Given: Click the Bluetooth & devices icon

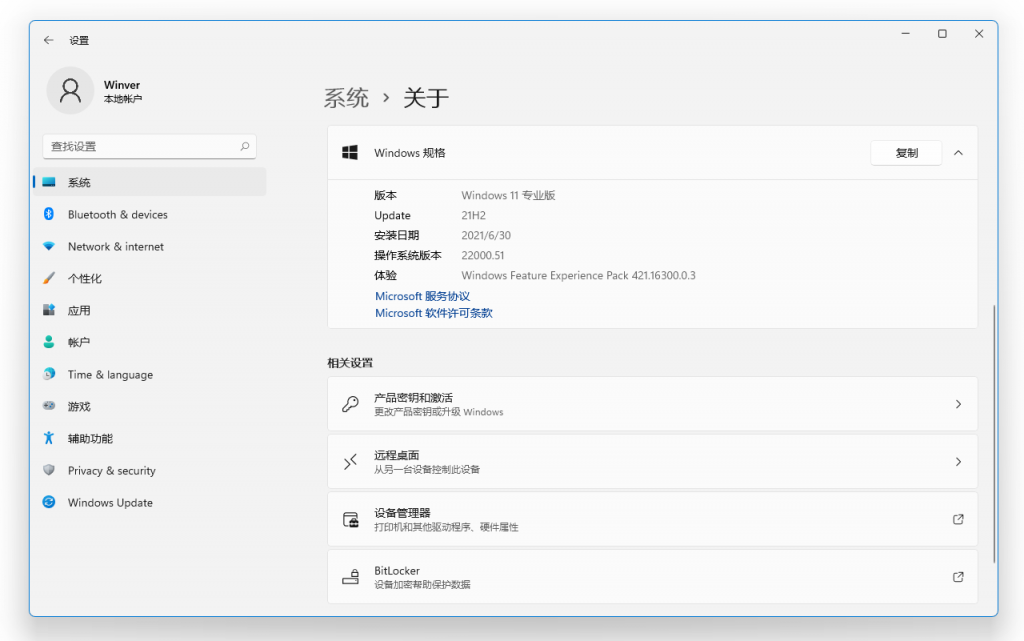Looking at the screenshot, I should click(49, 214).
